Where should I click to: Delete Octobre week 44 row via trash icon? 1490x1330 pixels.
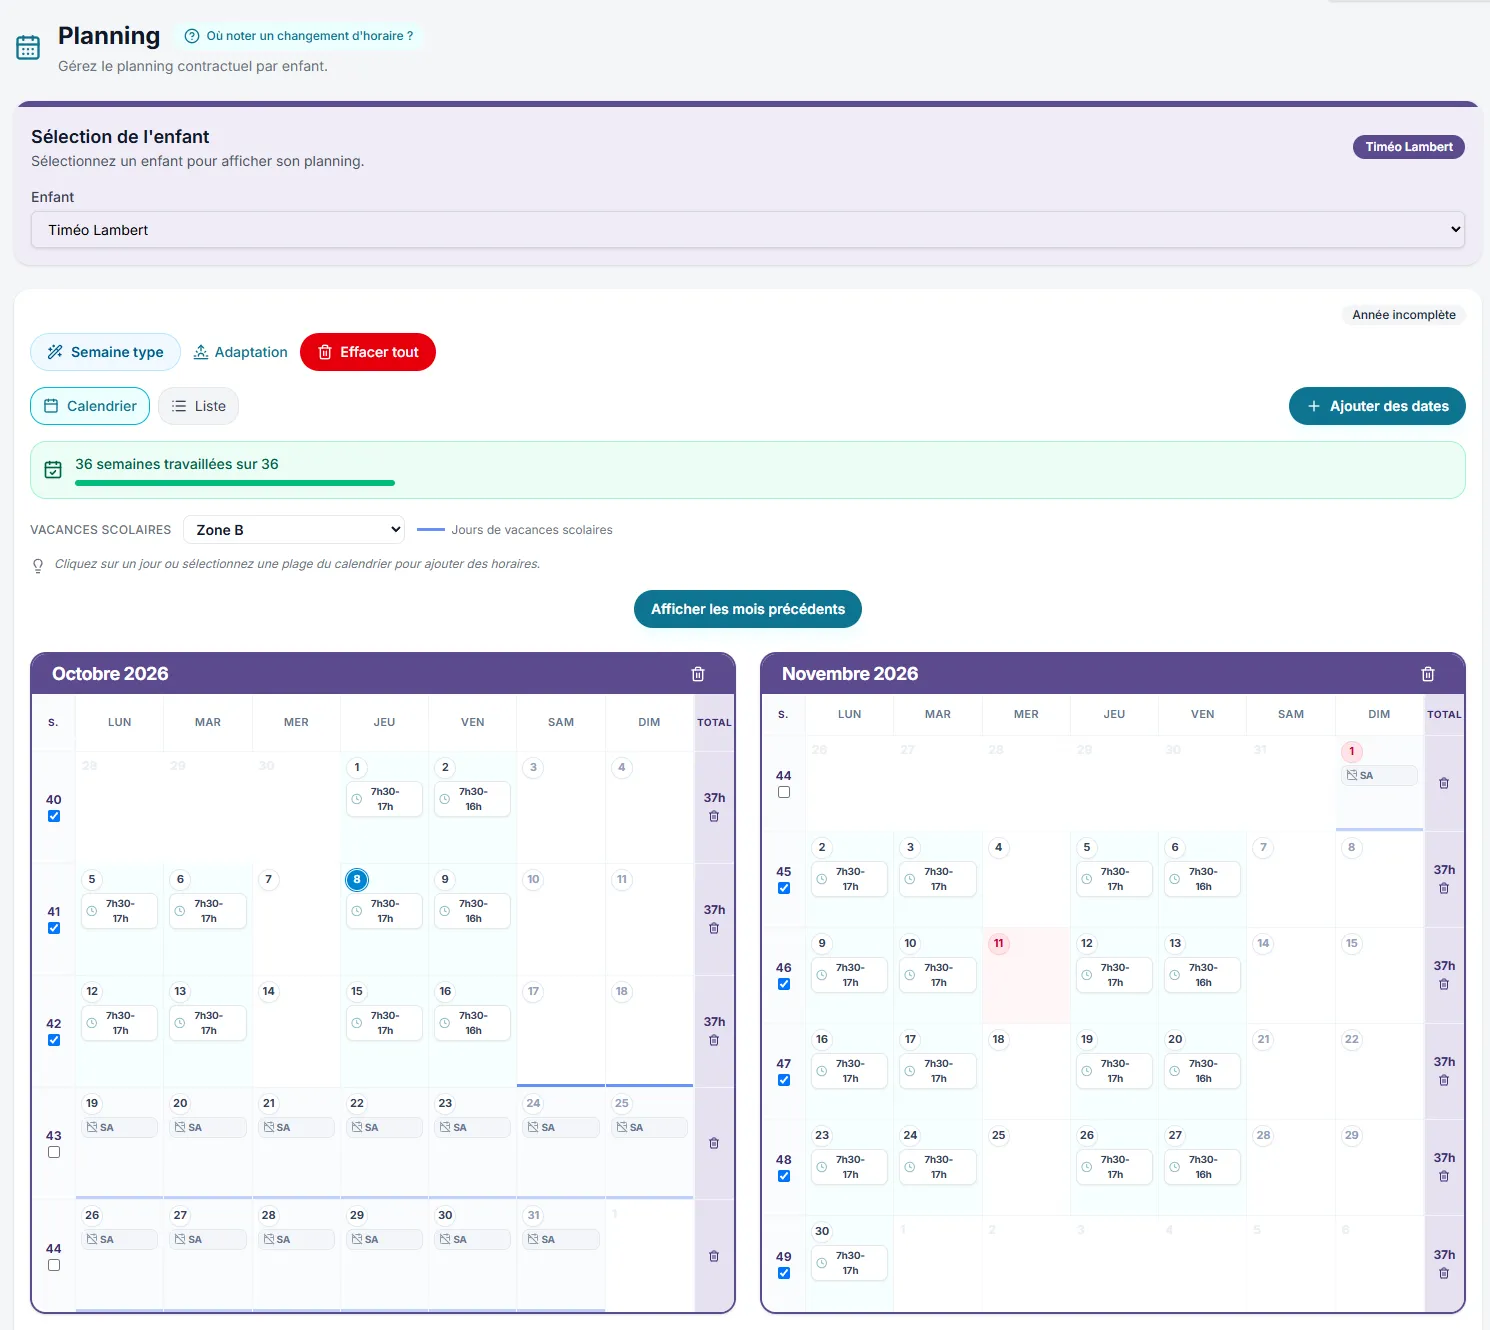714,1256
